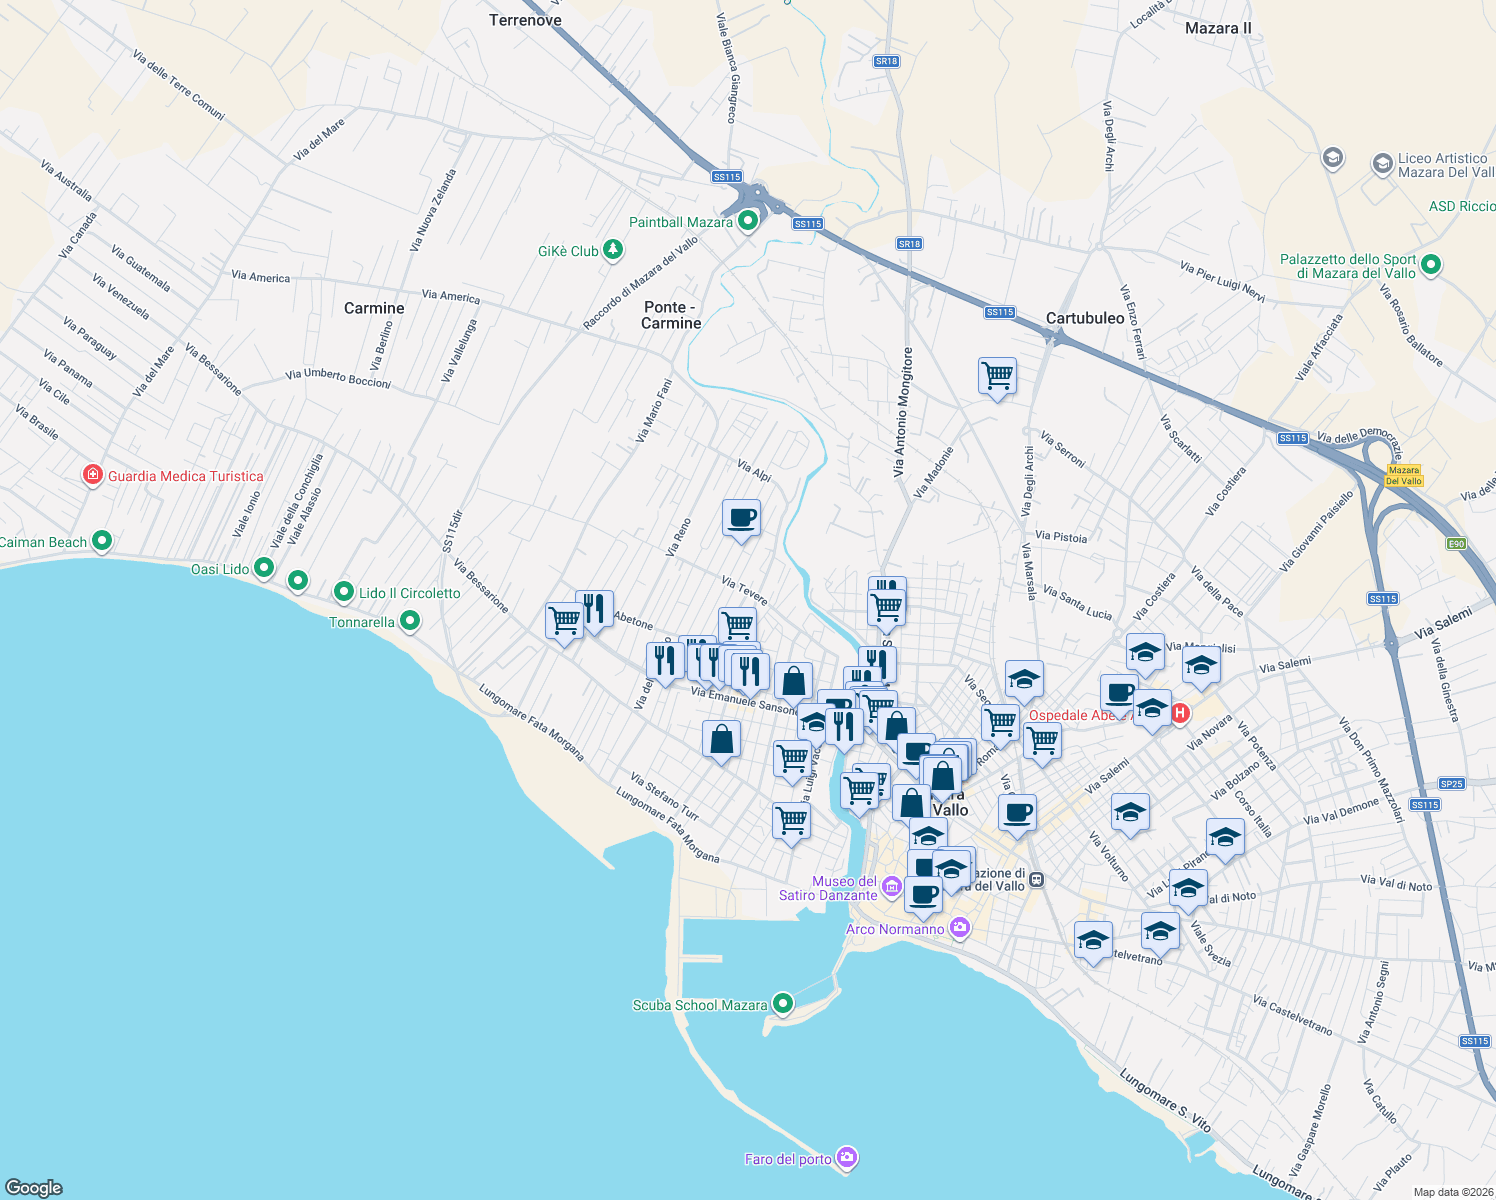
Task: Select the Faro del porto camera icon
Action: click(x=847, y=1157)
